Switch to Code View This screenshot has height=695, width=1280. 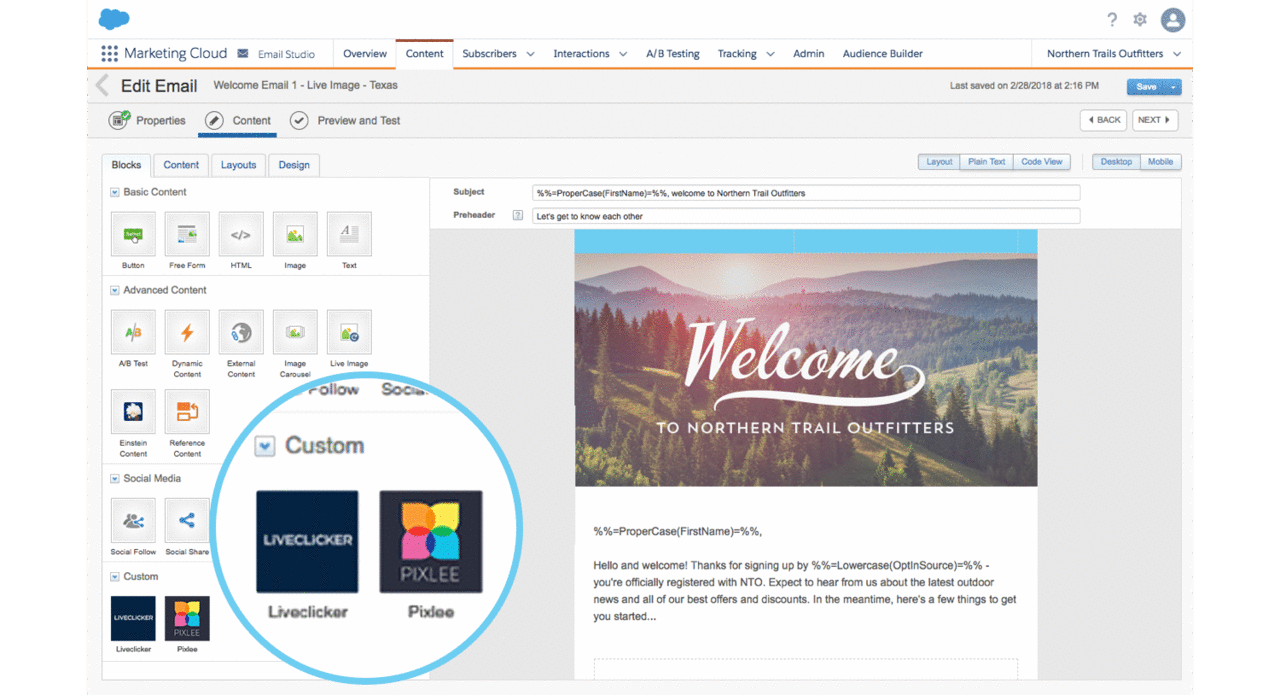(x=1041, y=162)
